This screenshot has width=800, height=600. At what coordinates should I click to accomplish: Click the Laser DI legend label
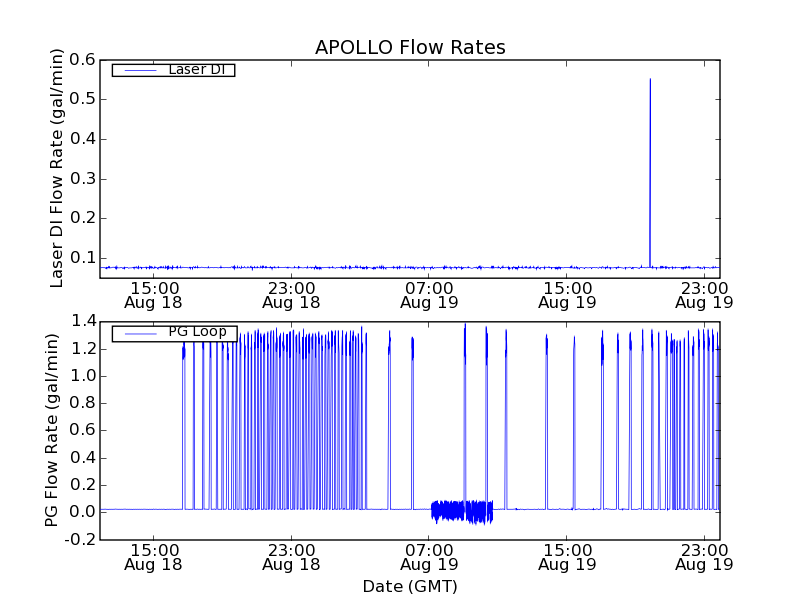196,69
